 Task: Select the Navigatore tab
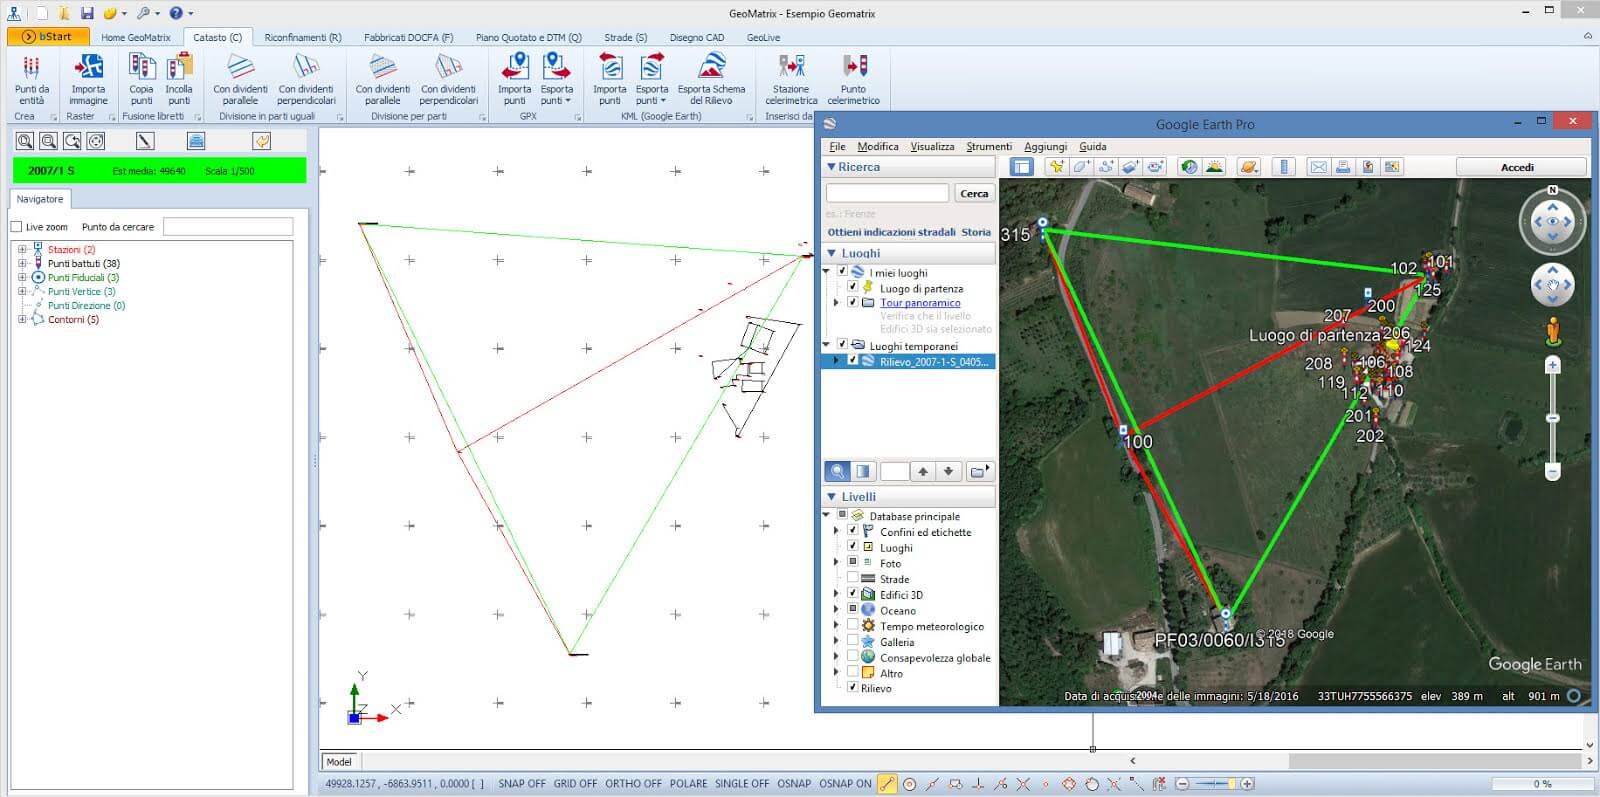[x=40, y=199]
